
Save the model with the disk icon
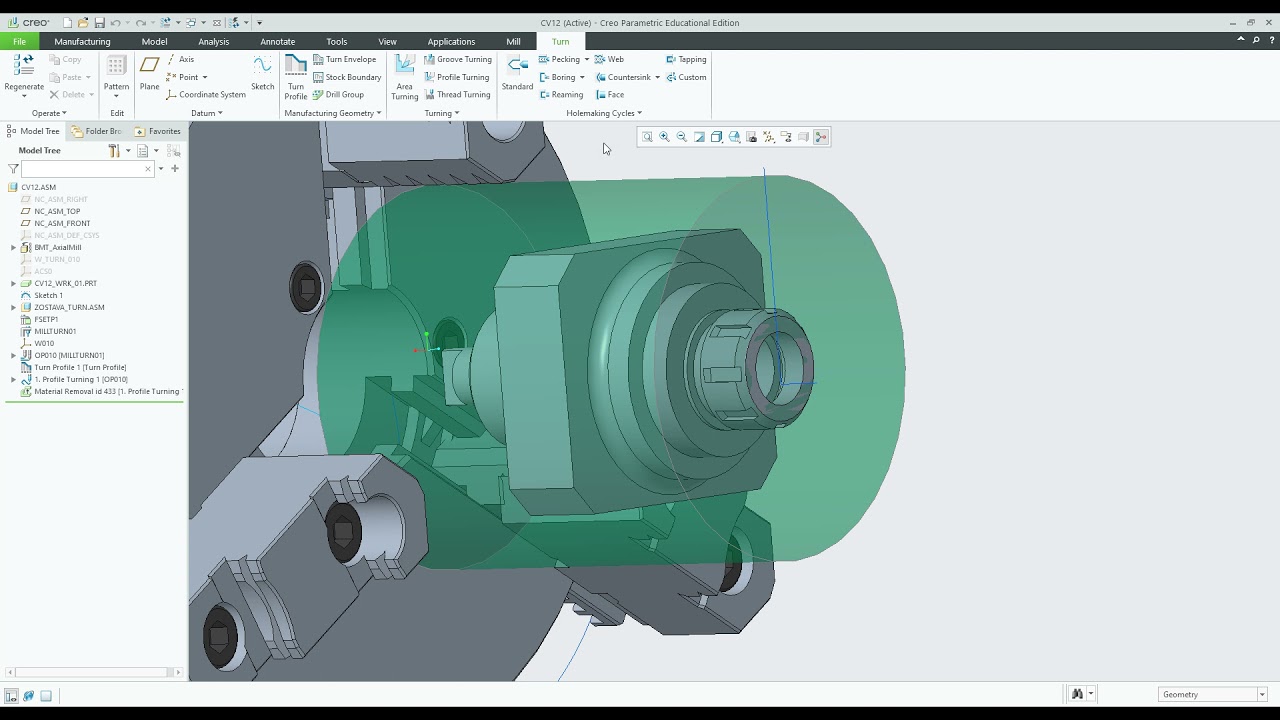click(99, 22)
